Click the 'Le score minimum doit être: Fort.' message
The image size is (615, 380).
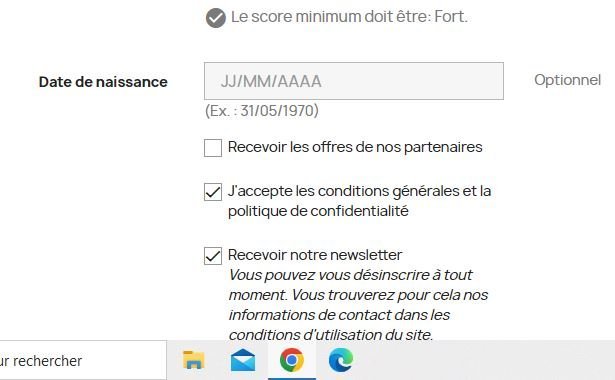pos(349,17)
